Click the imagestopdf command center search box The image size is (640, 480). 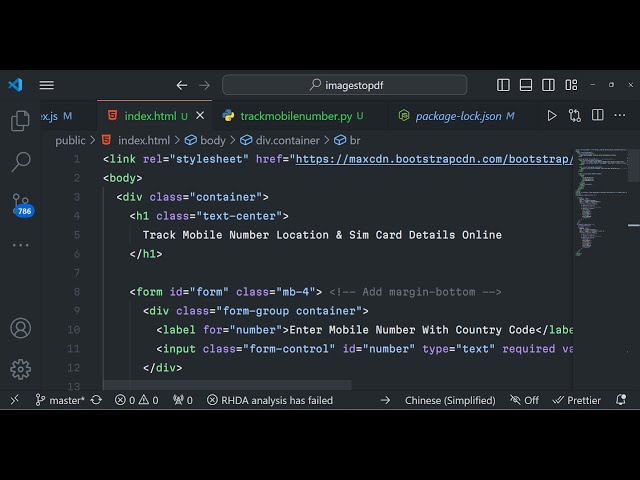(x=344, y=85)
